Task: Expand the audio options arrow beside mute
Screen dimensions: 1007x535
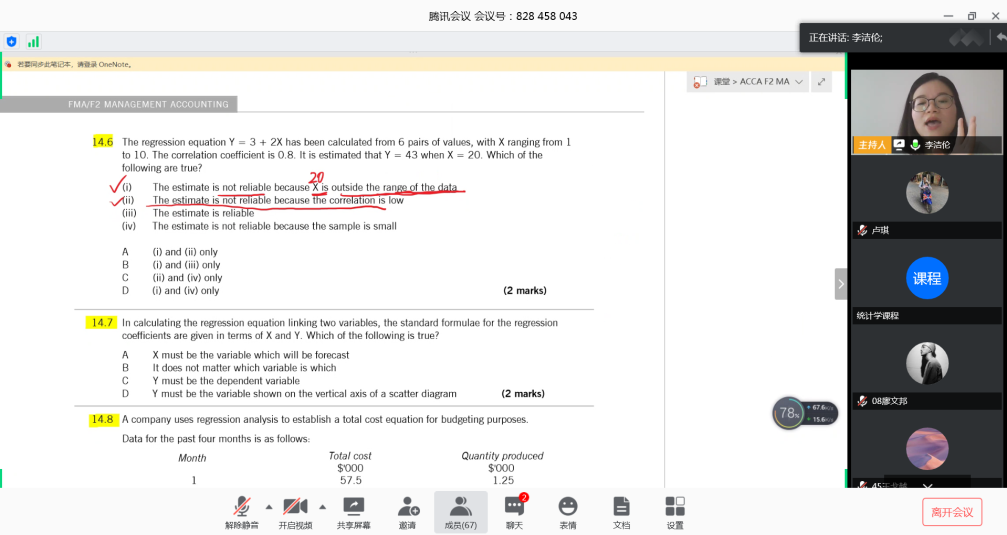Action: click(268, 506)
